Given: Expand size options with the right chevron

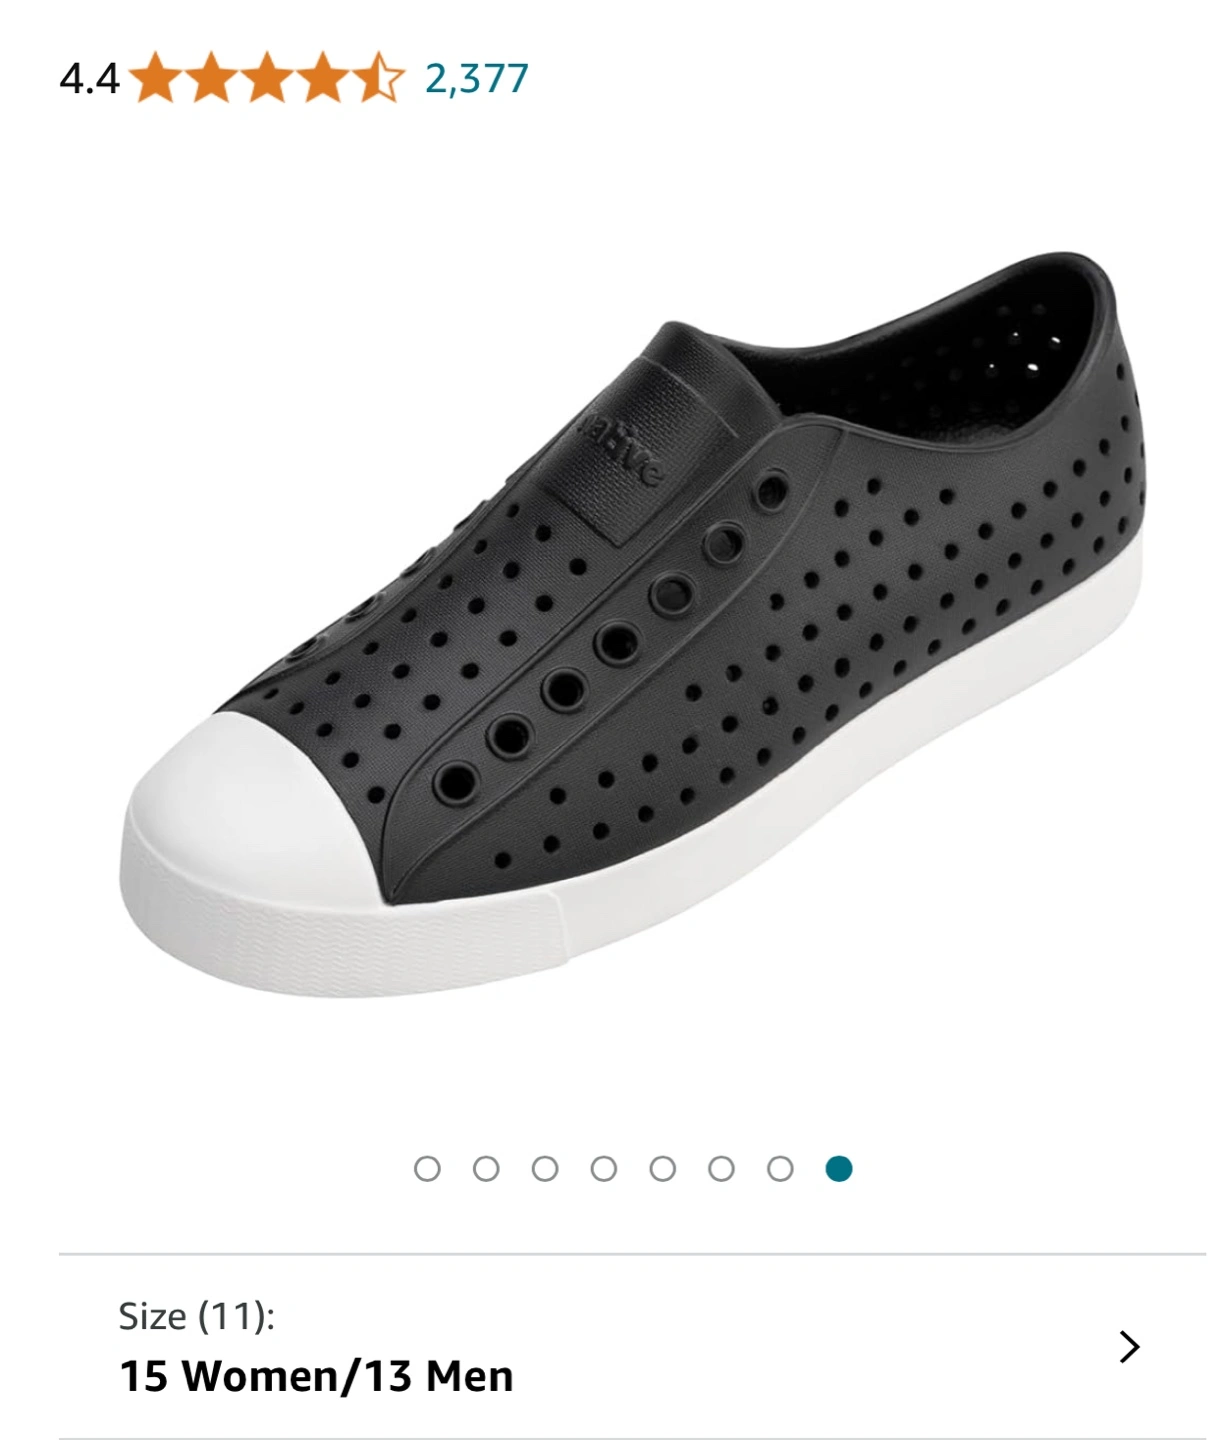Looking at the screenshot, I should pos(1130,1347).
